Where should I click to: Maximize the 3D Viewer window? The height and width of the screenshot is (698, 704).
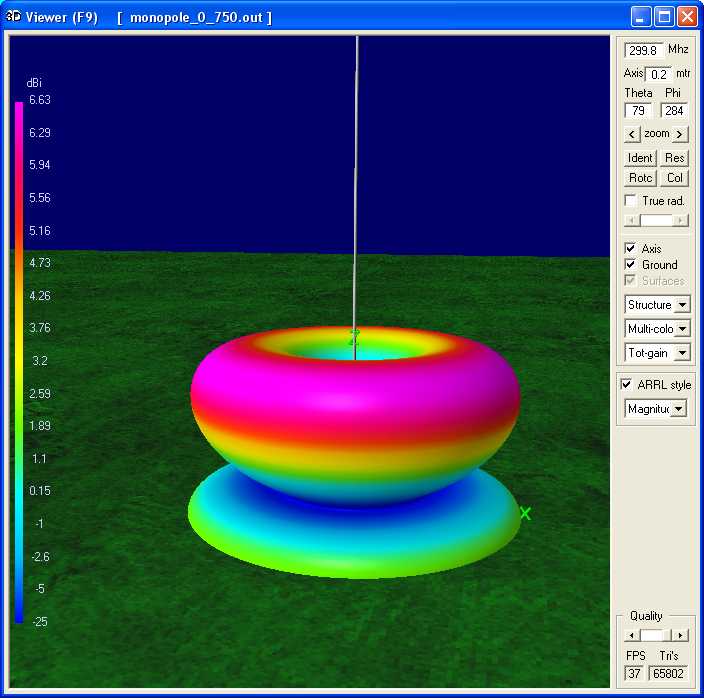665,17
